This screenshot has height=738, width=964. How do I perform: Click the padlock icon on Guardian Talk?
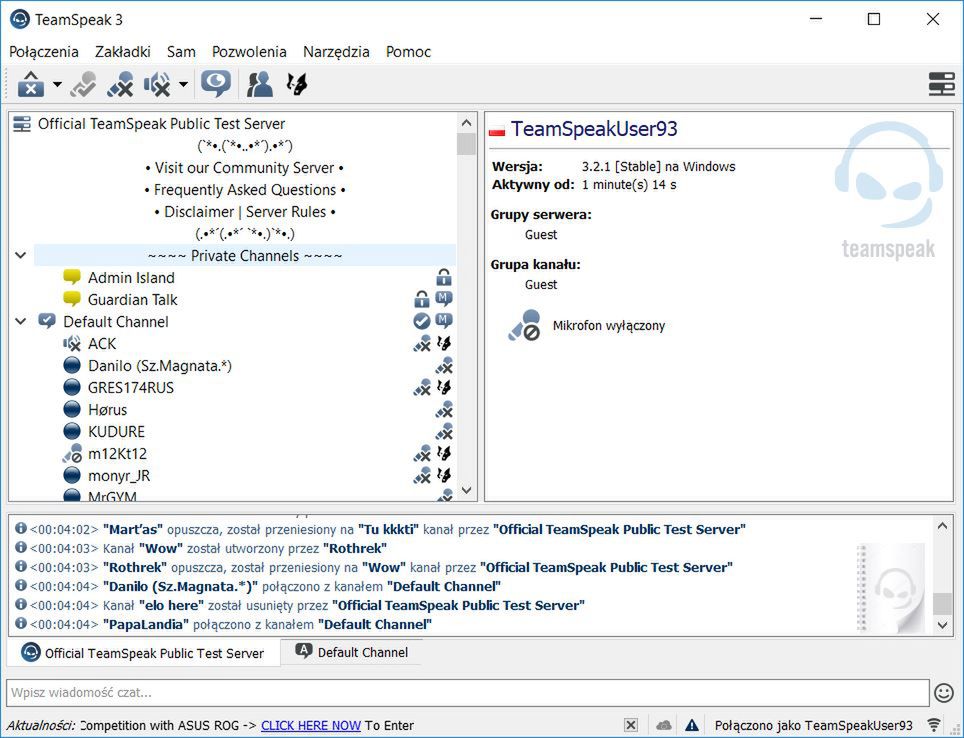coord(422,300)
